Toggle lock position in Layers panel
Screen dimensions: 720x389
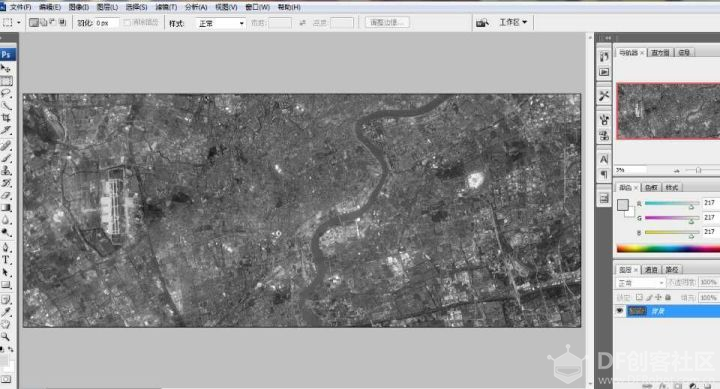click(x=658, y=298)
